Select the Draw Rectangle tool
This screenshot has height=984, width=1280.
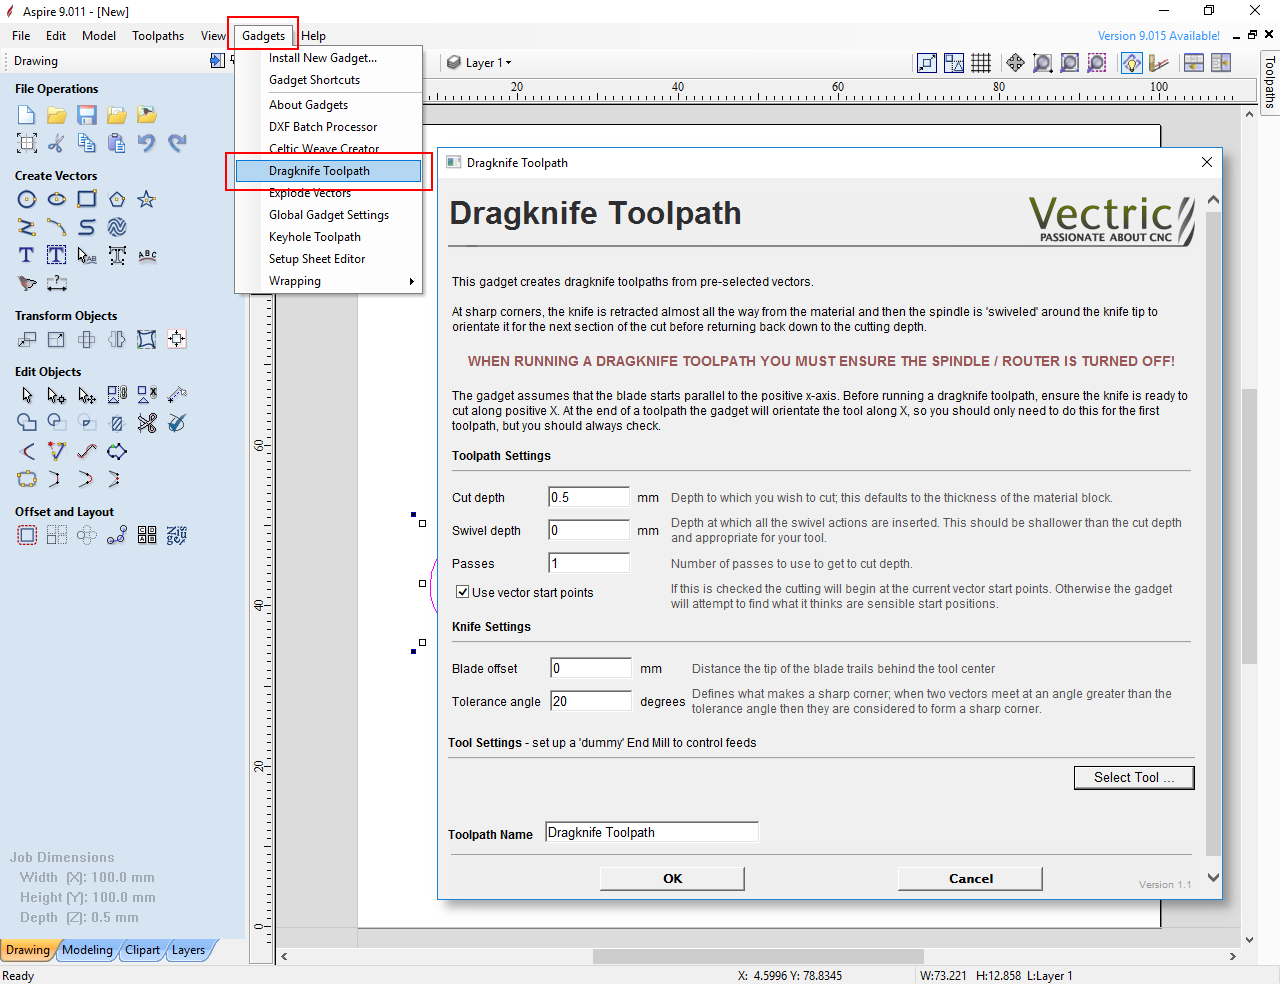pos(87,199)
